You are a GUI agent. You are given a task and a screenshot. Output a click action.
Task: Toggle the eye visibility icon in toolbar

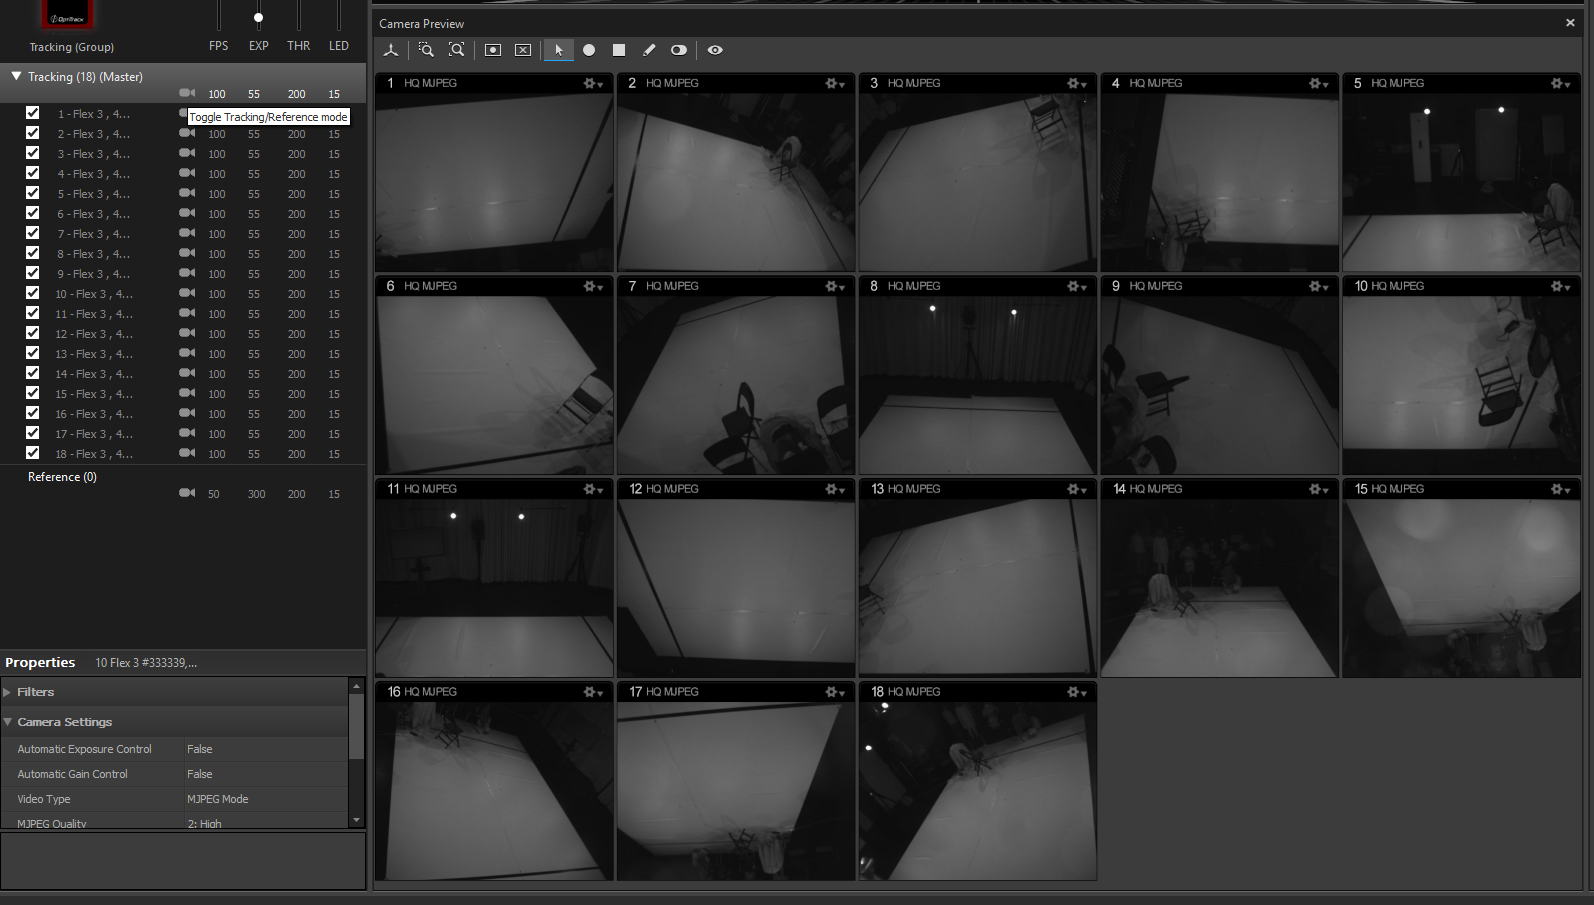[x=715, y=50]
